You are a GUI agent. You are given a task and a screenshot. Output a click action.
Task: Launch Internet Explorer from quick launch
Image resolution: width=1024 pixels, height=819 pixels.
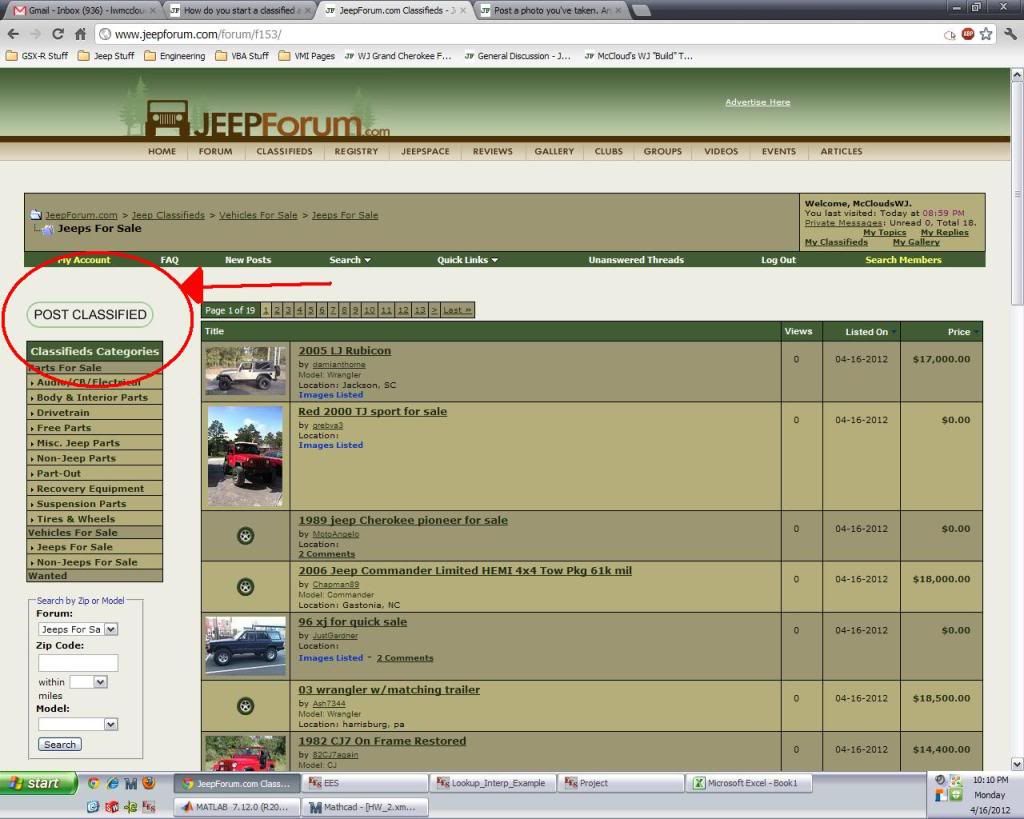point(112,782)
